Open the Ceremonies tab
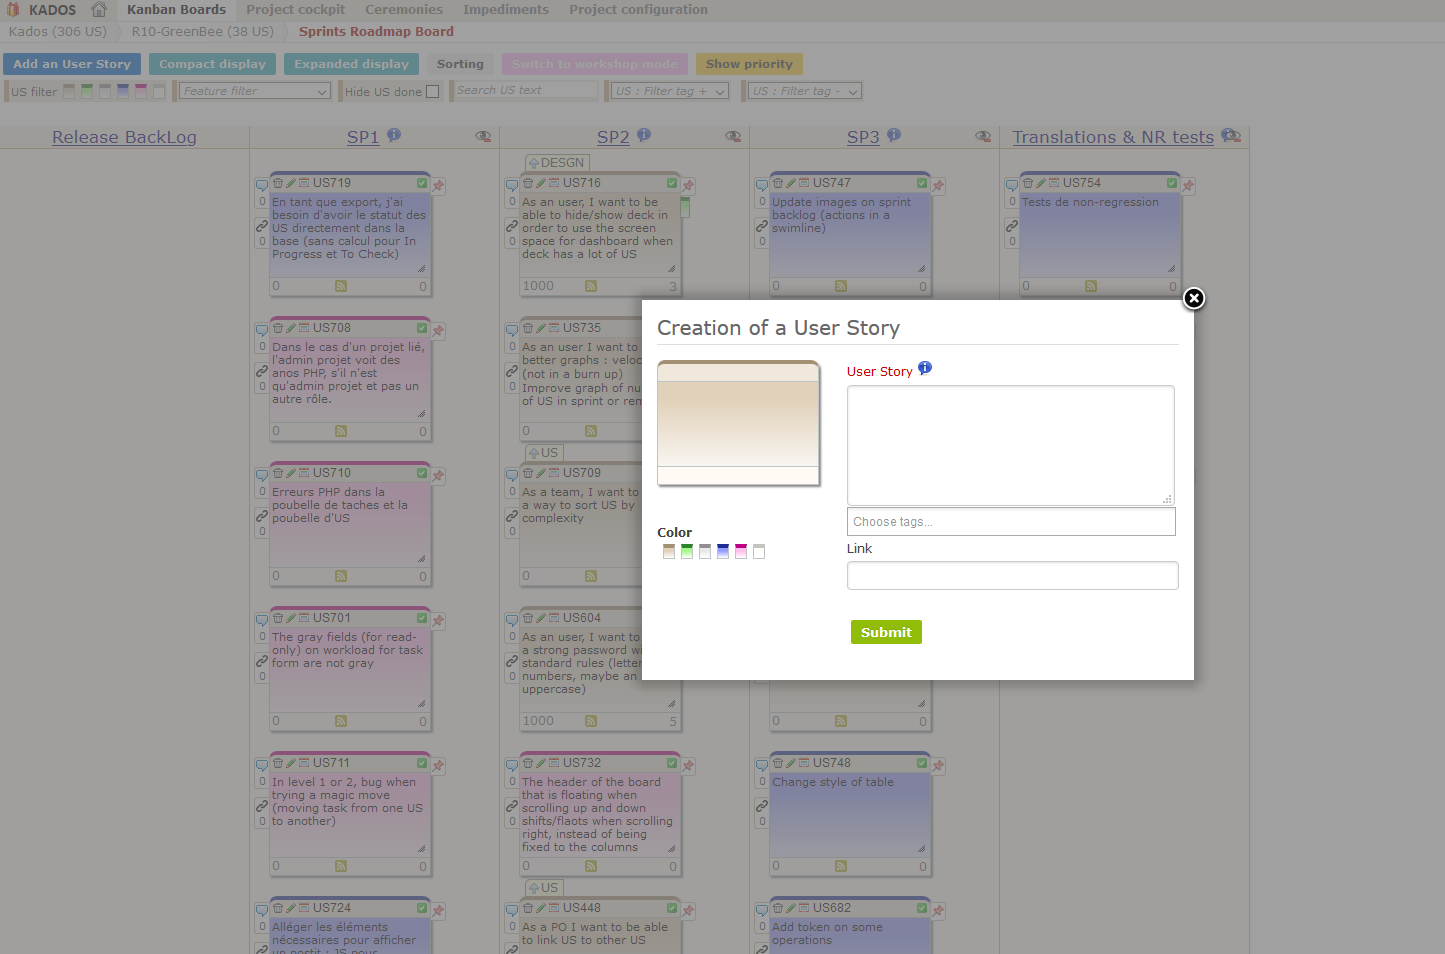1445x954 pixels. 404,10
